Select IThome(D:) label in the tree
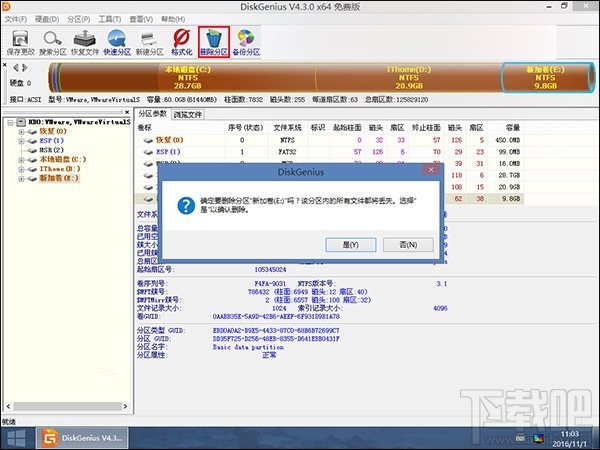Screen dimensions: 600x450 [x=60, y=169]
